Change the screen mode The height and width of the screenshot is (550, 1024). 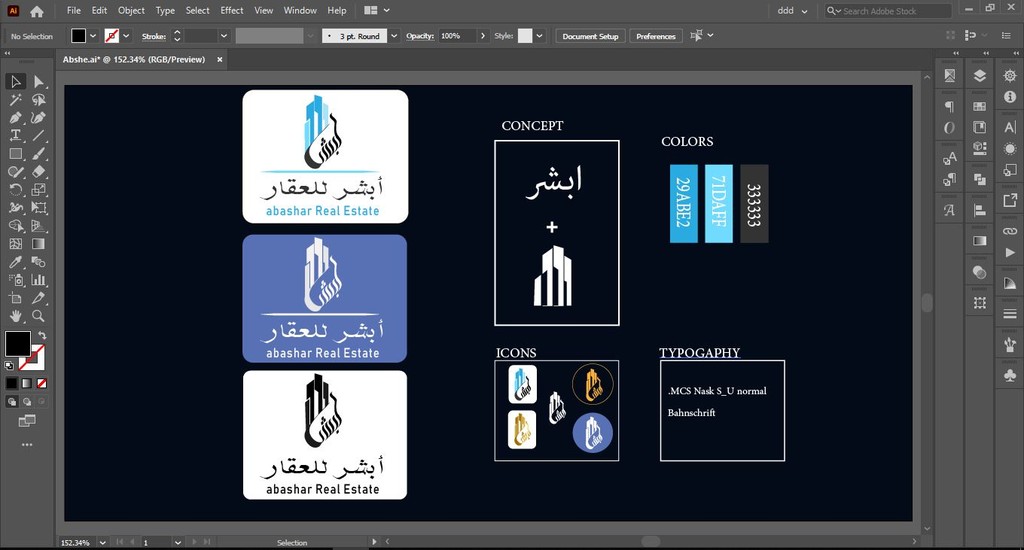pyautogui.click(x=27, y=421)
